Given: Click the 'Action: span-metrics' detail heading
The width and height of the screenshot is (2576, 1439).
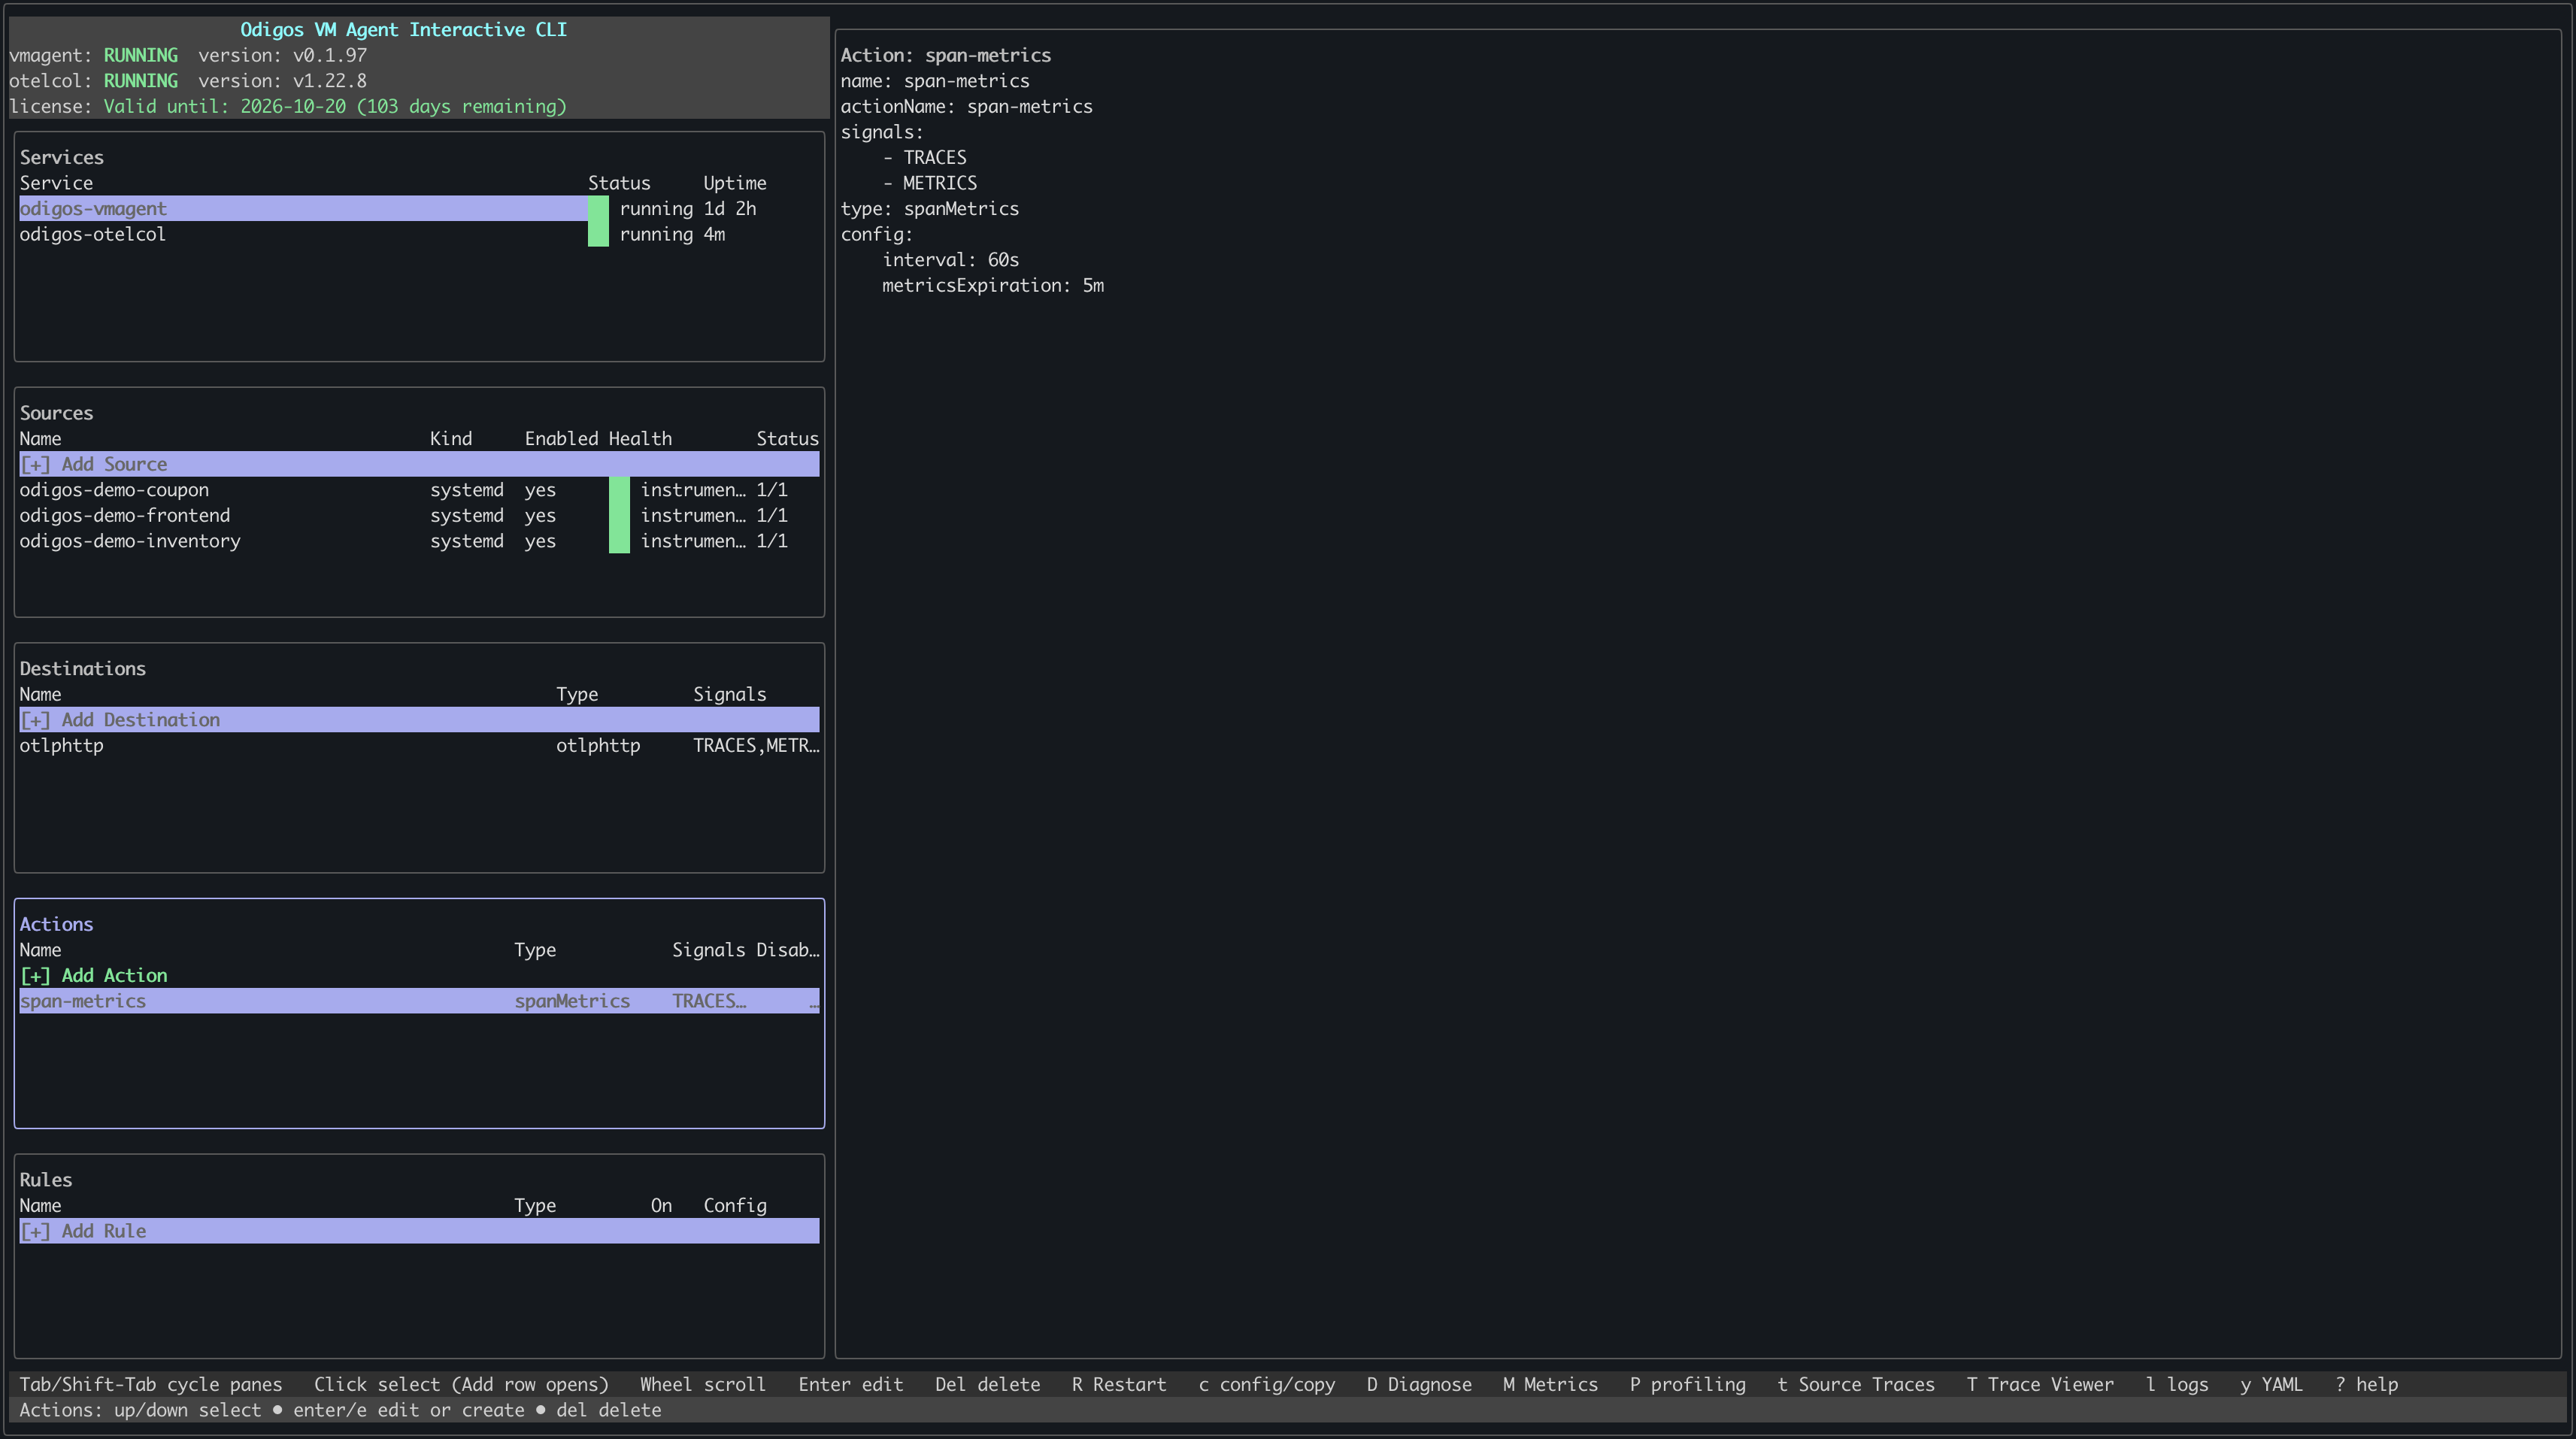Looking at the screenshot, I should [946, 55].
